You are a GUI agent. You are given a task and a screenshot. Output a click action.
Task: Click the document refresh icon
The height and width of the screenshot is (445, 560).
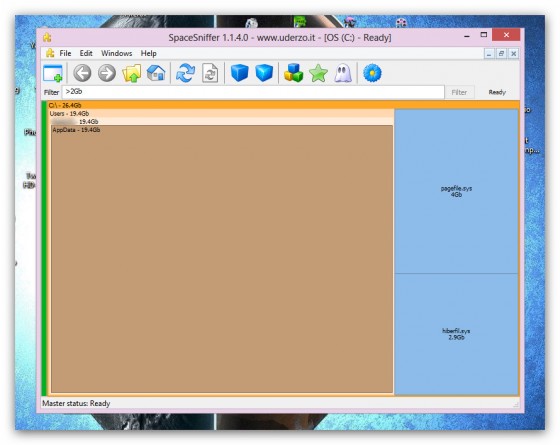210,73
